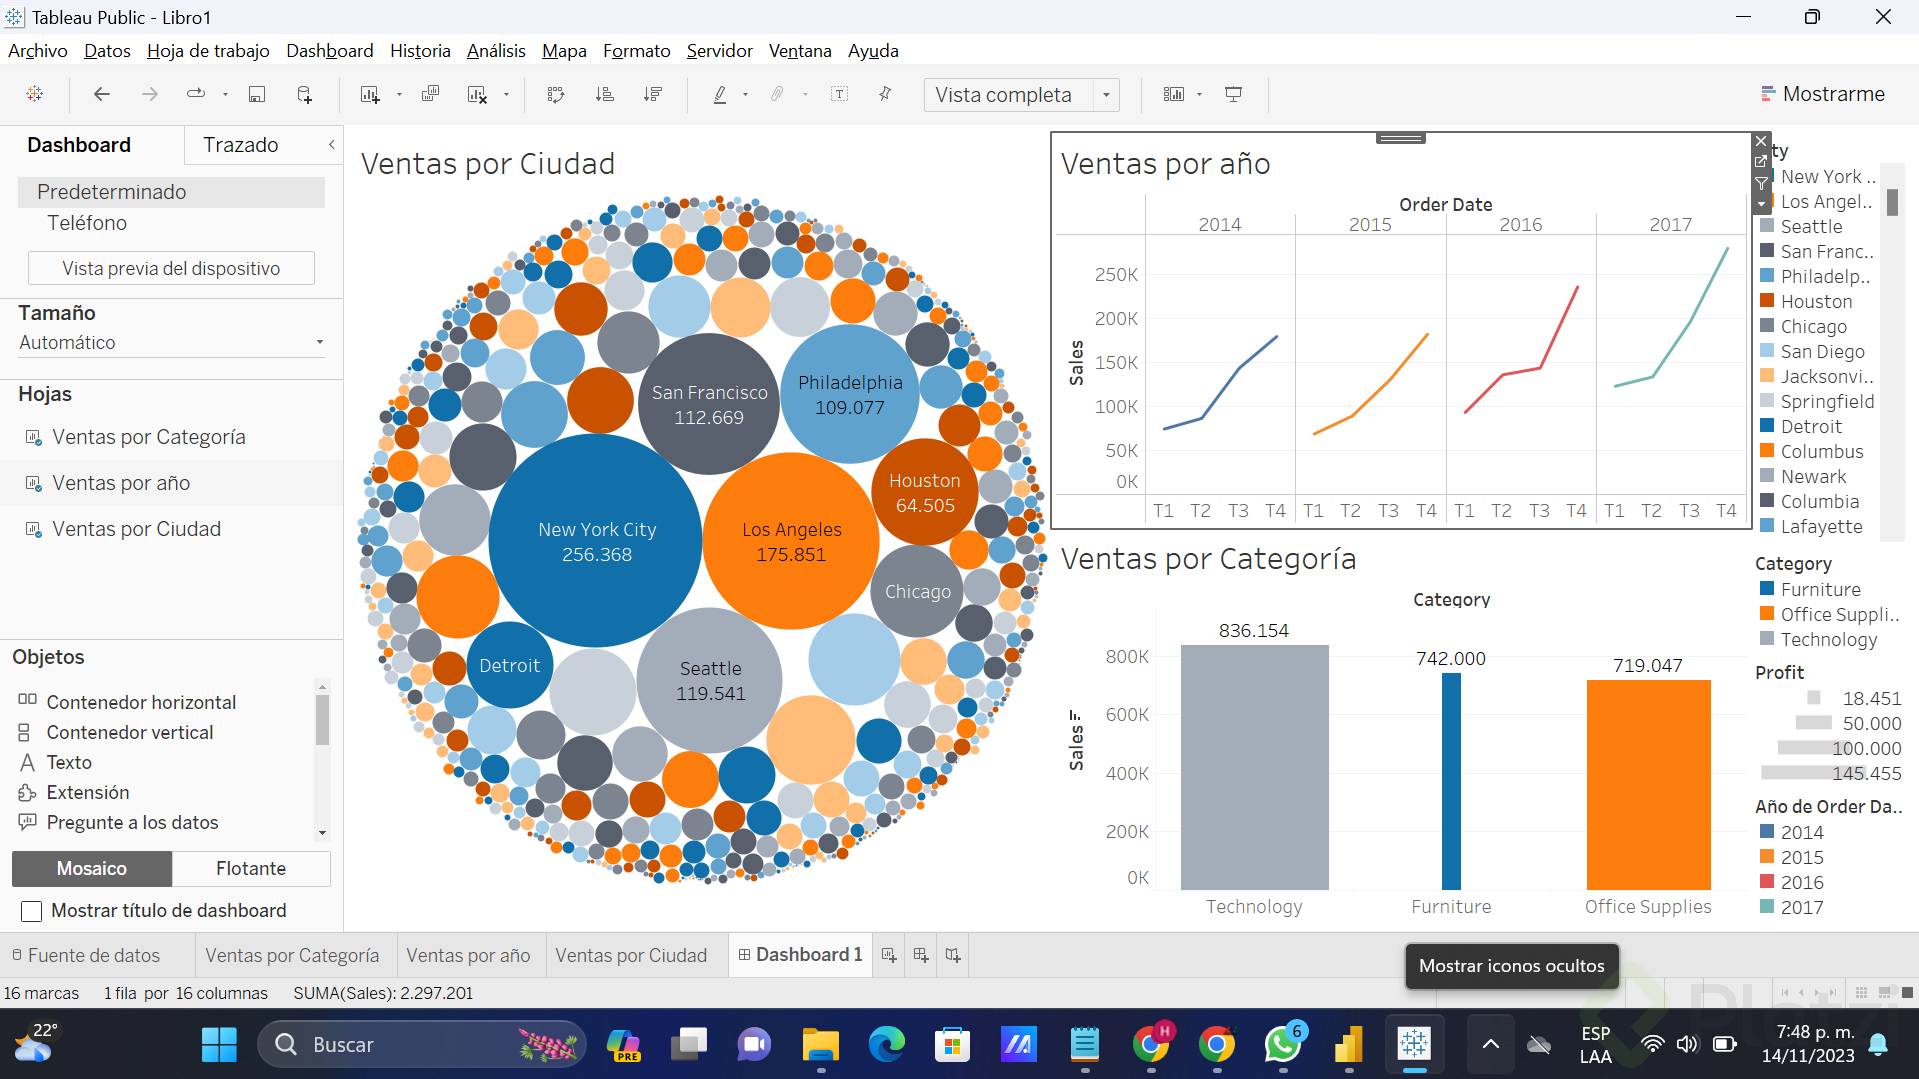This screenshot has height=1079, width=1919.
Task: Click the Windows taskbar search box
Action: (x=422, y=1044)
